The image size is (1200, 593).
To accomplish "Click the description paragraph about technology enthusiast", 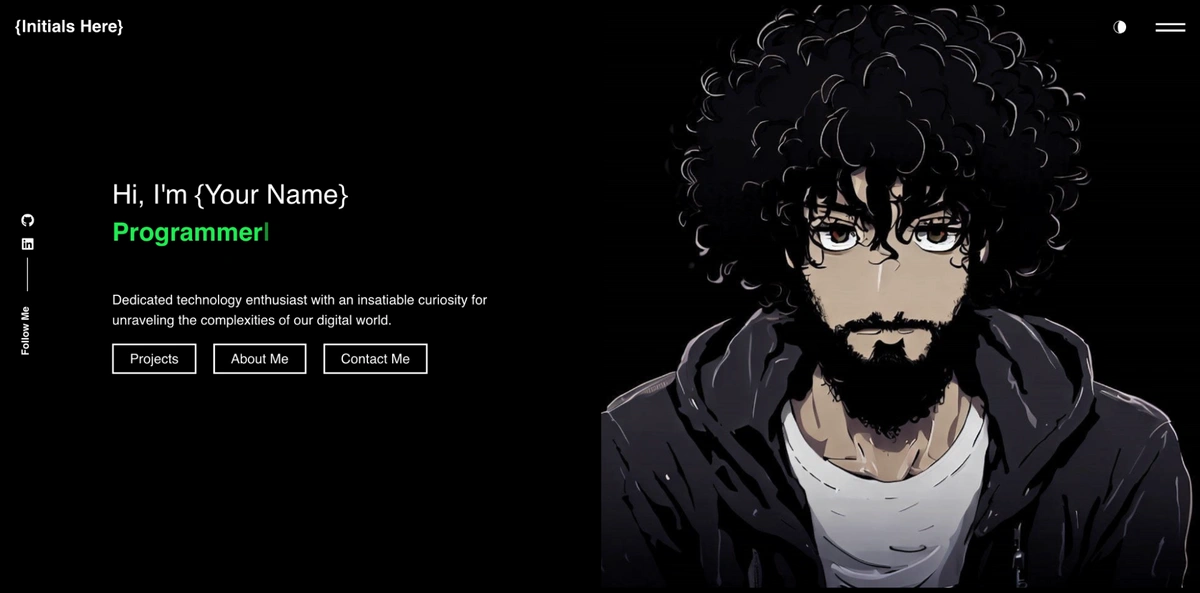I will tap(300, 310).
